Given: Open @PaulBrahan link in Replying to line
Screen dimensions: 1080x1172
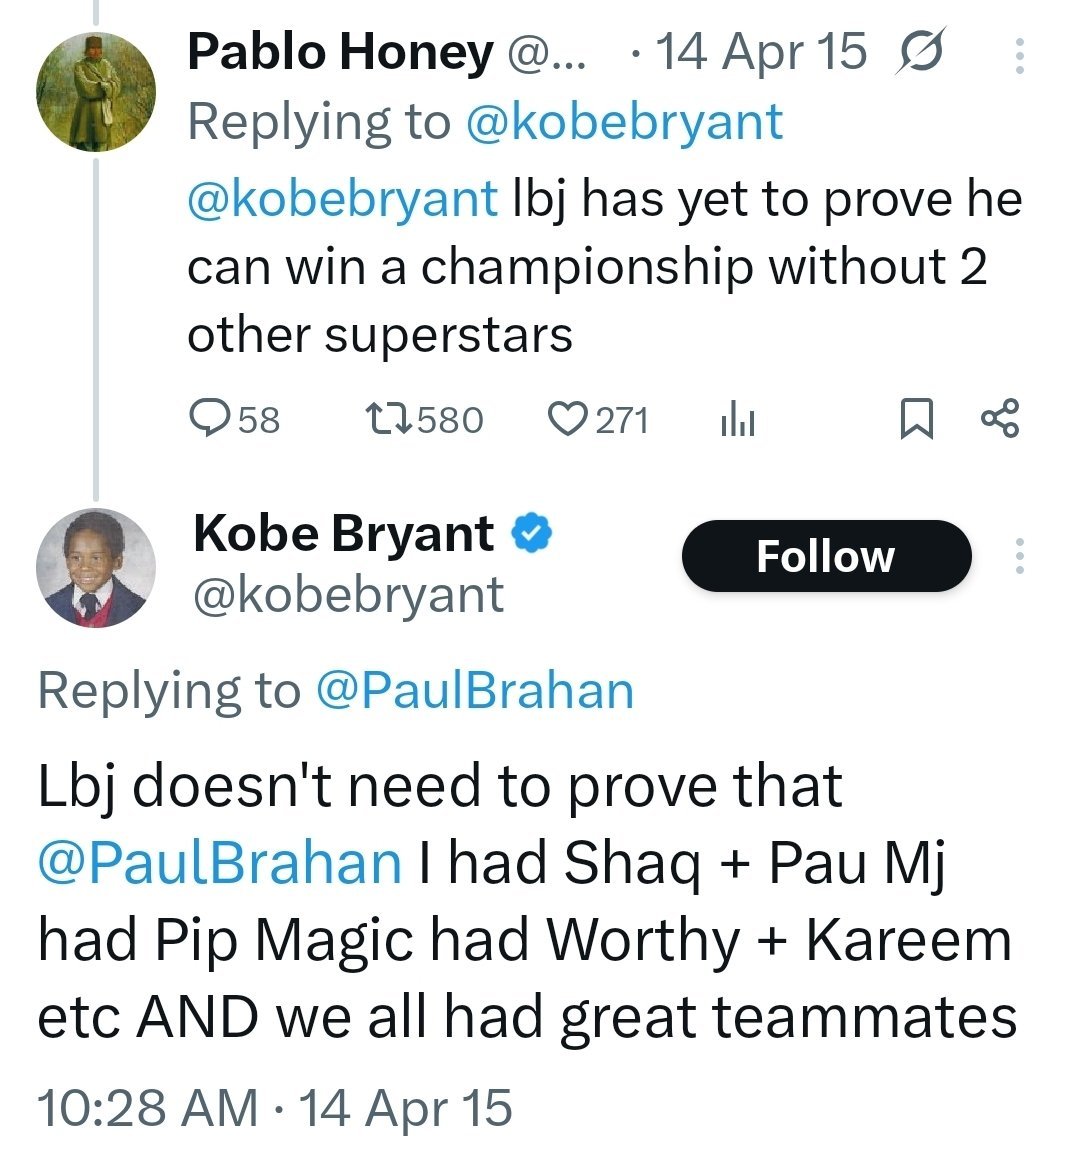Looking at the screenshot, I should click(x=475, y=690).
